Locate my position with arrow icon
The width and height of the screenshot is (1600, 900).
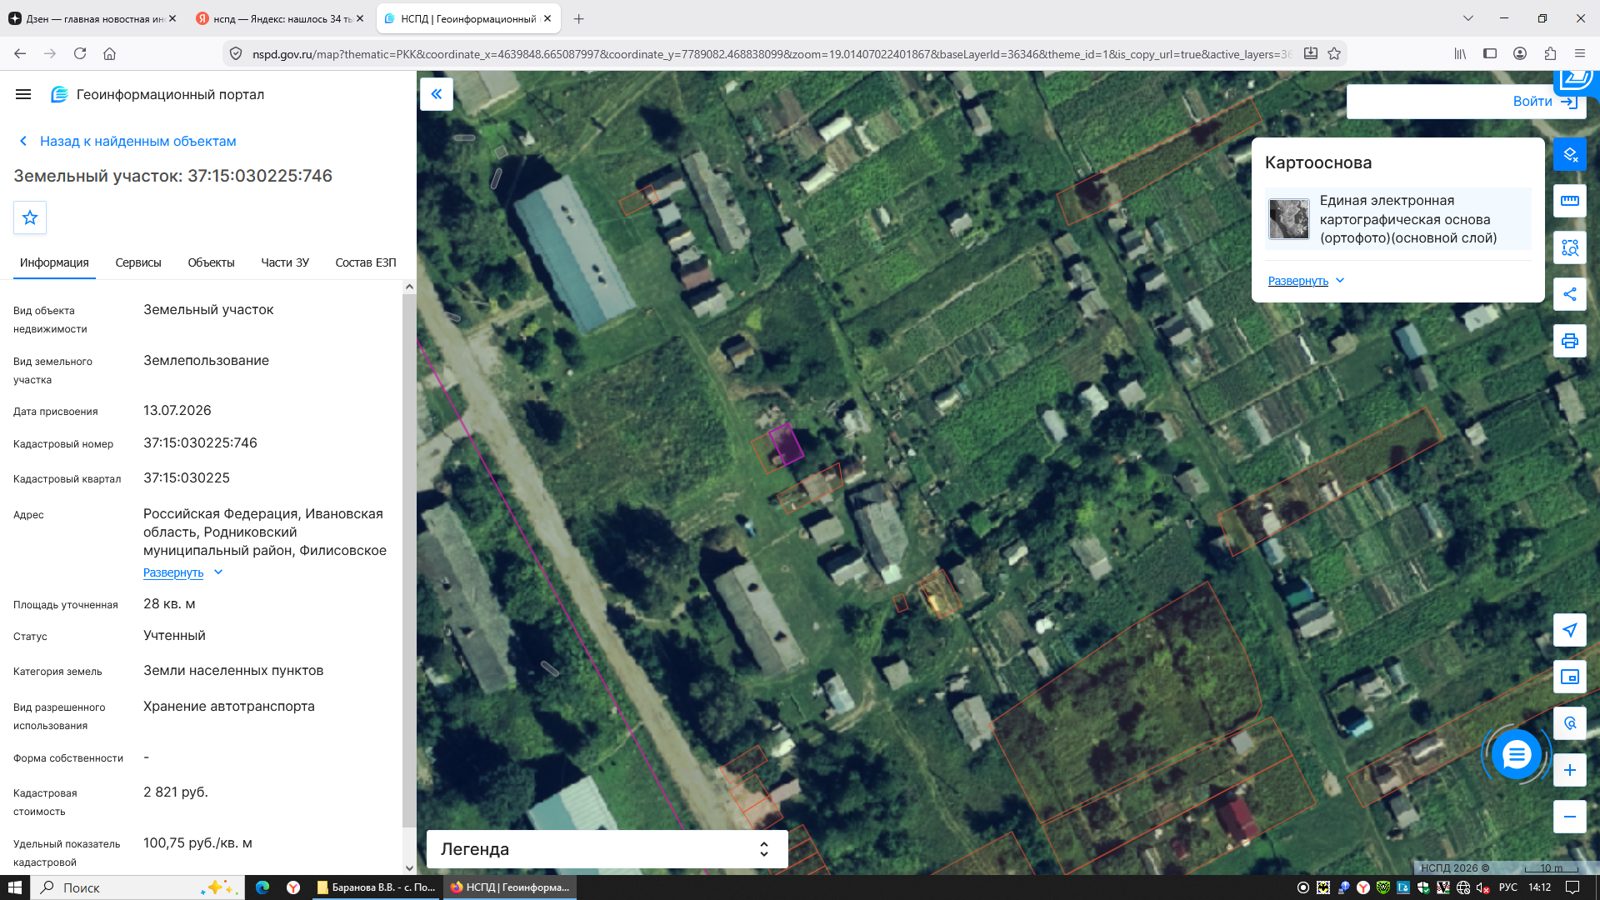click(x=1569, y=630)
